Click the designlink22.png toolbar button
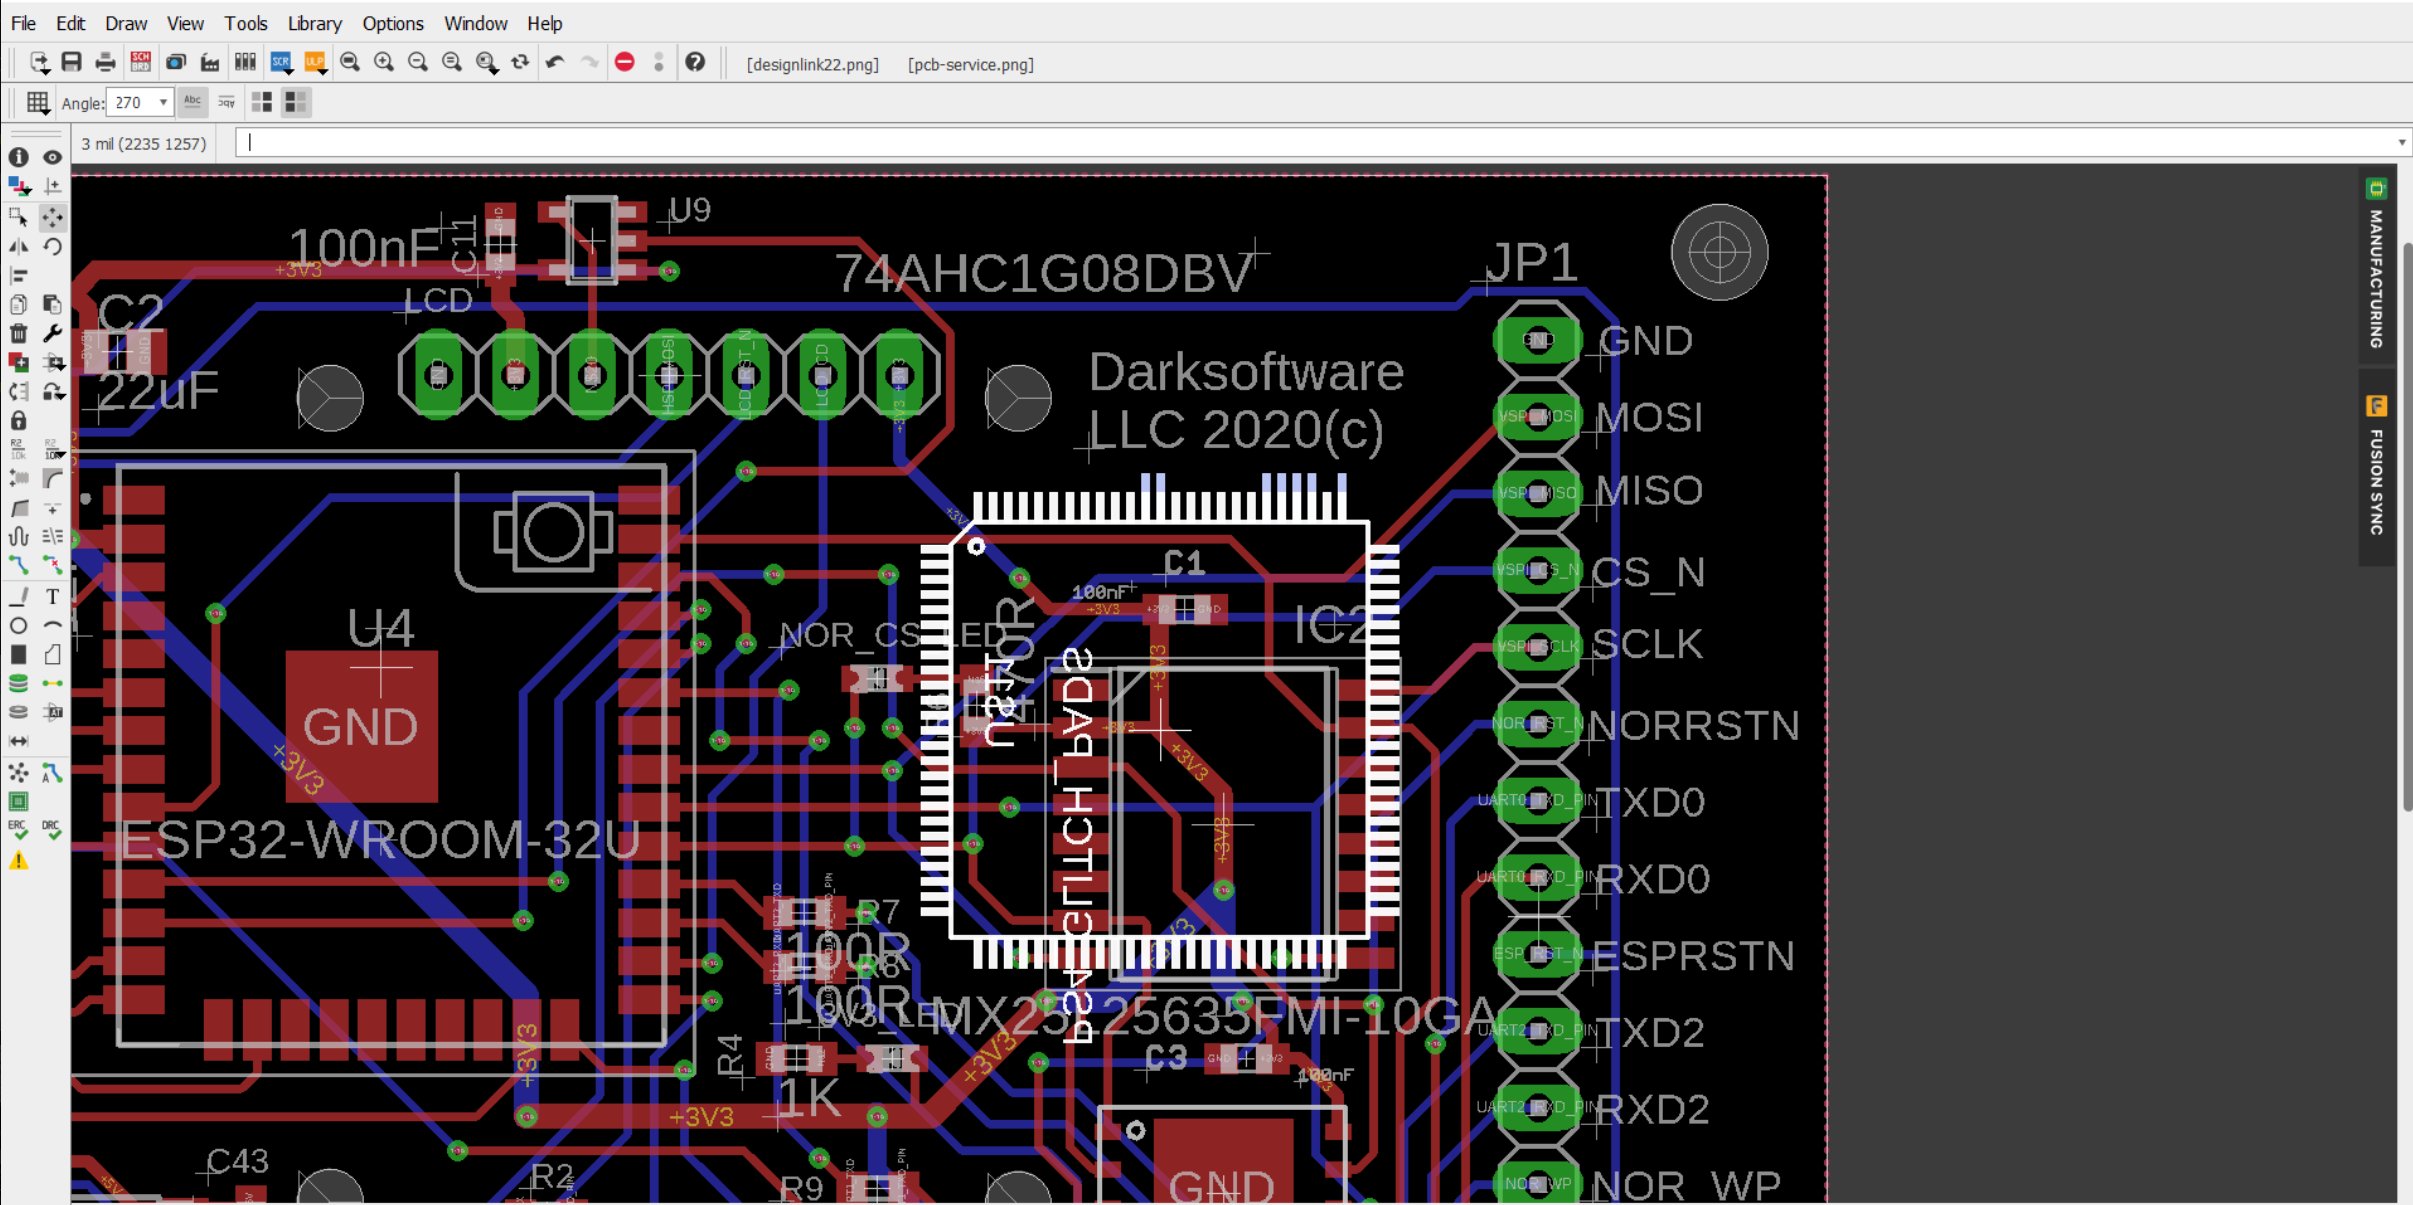Screen dimensions: 2413x1205 (x=812, y=64)
